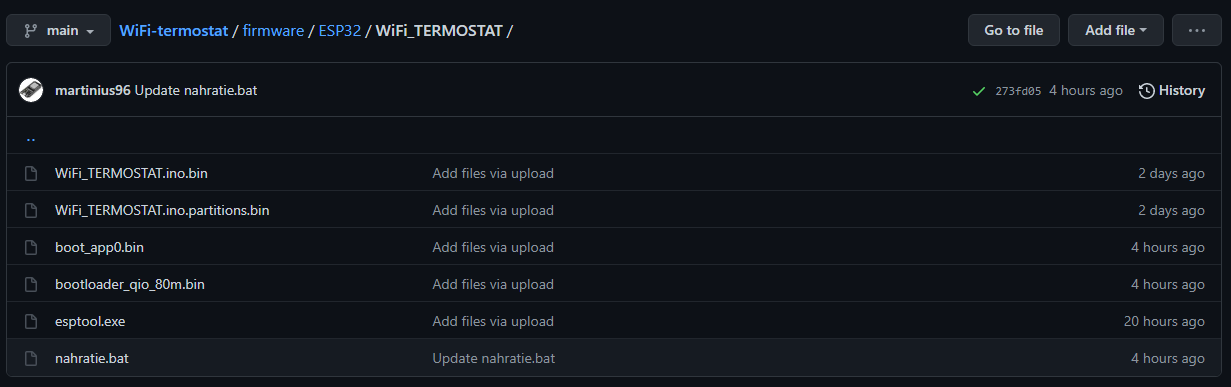The height and width of the screenshot is (387, 1231).
Task: Navigate to the firmware folder breadcrumb
Action: click(273, 30)
